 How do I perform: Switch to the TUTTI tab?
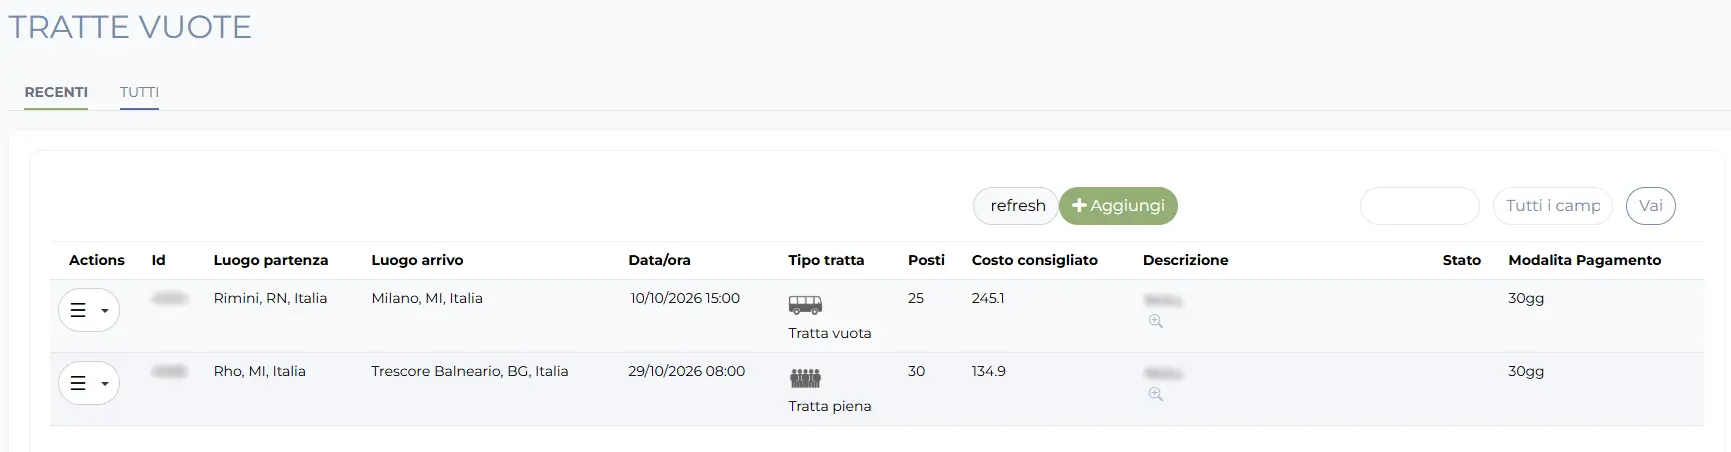click(139, 92)
